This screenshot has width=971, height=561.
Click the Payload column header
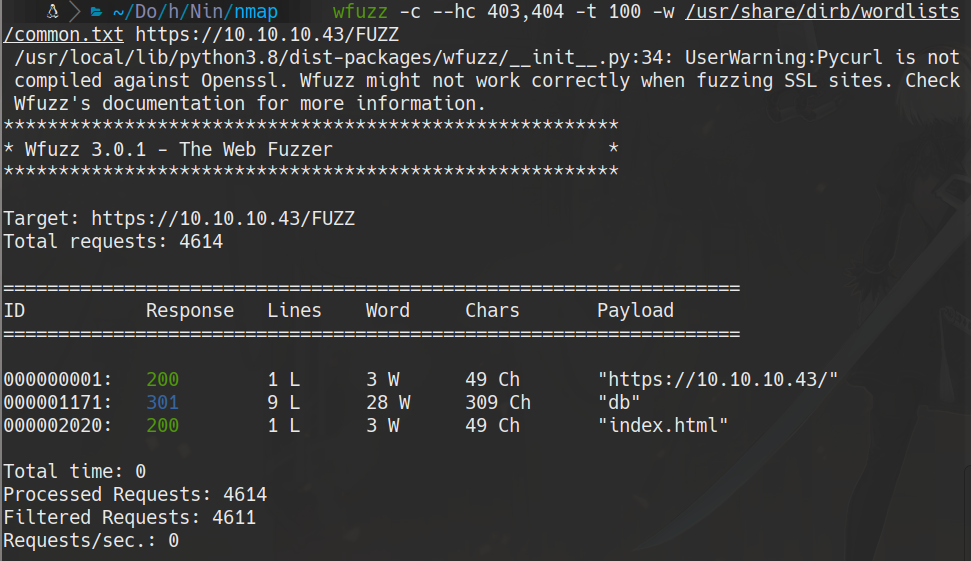tap(635, 311)
